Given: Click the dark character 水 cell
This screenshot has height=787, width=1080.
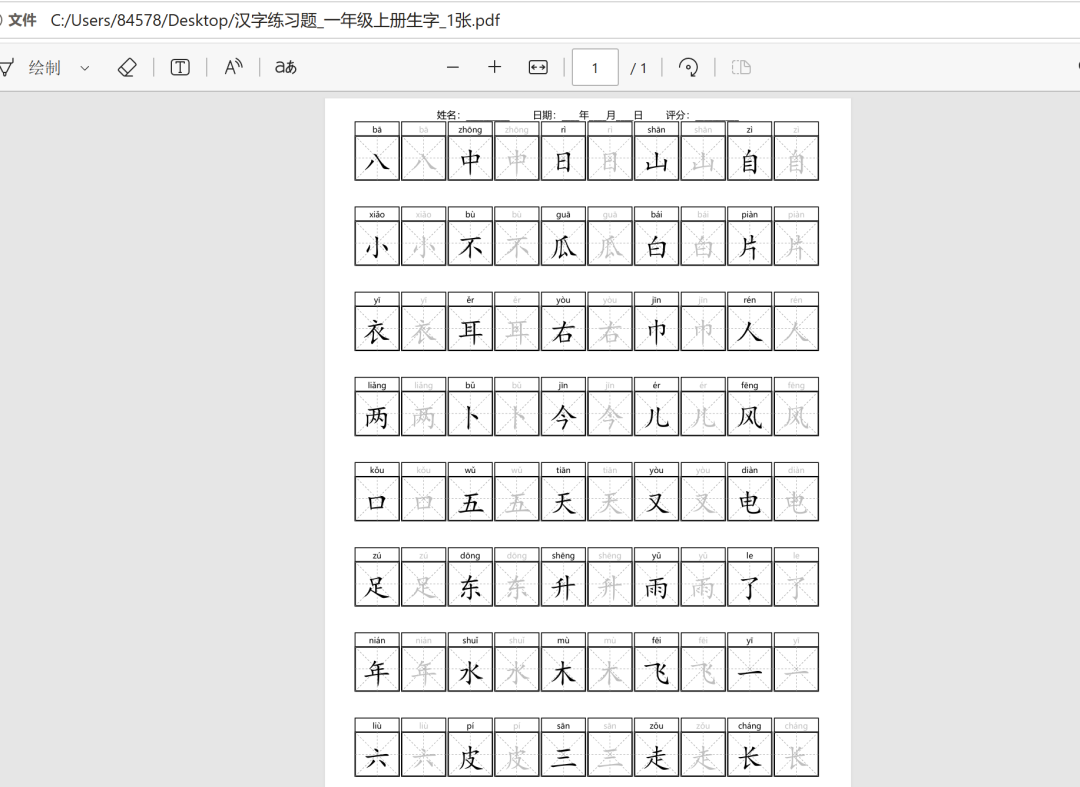Looking at the screenshot, I should point(470,669).
